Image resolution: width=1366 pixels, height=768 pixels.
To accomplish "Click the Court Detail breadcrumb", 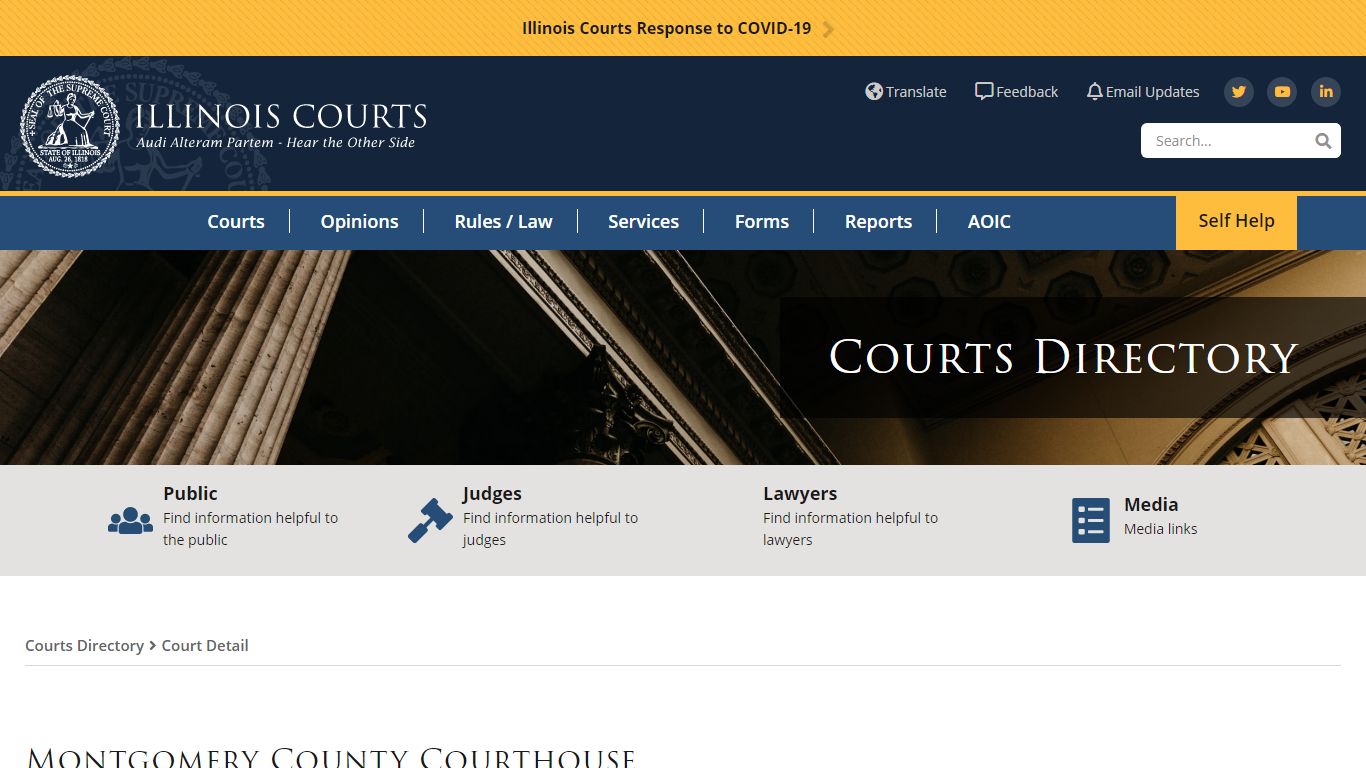I will [205, 646].
